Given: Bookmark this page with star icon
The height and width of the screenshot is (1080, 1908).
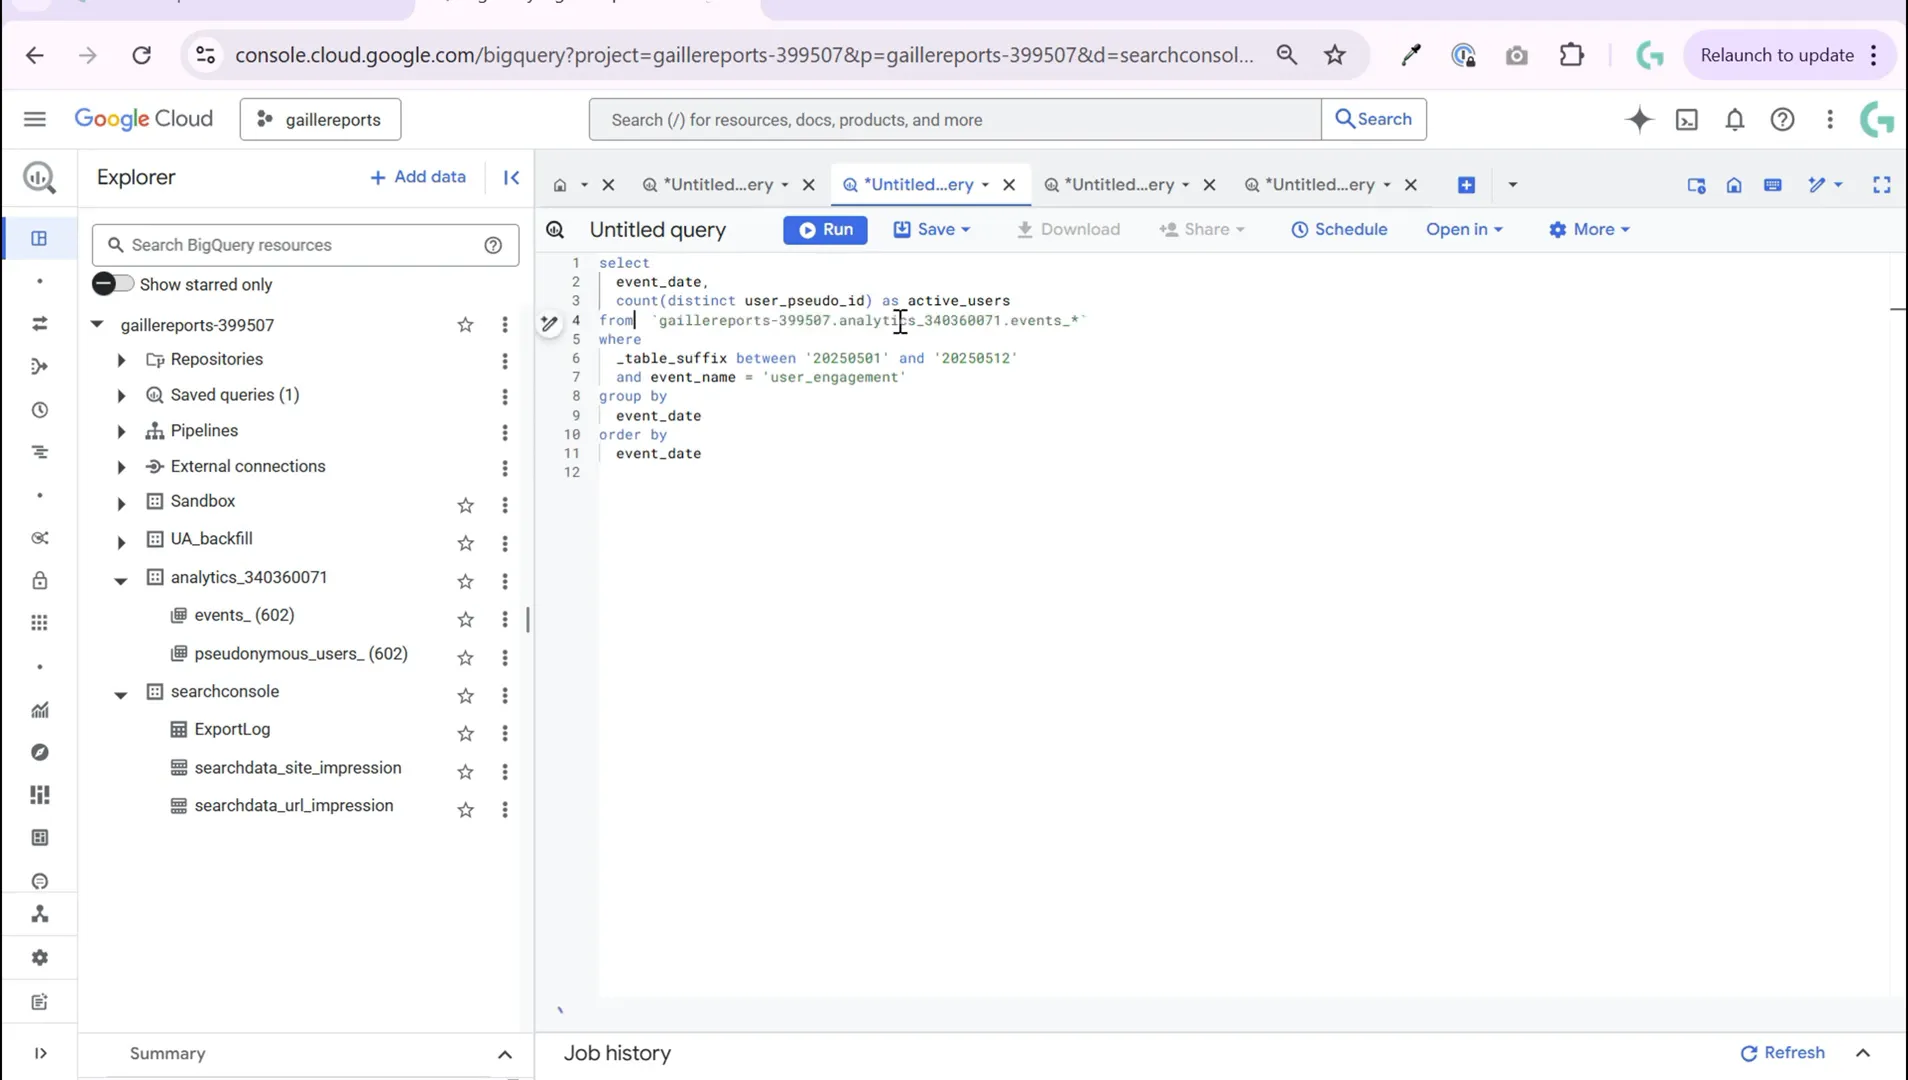Looking at the screenshot, I should point(1335,55).
